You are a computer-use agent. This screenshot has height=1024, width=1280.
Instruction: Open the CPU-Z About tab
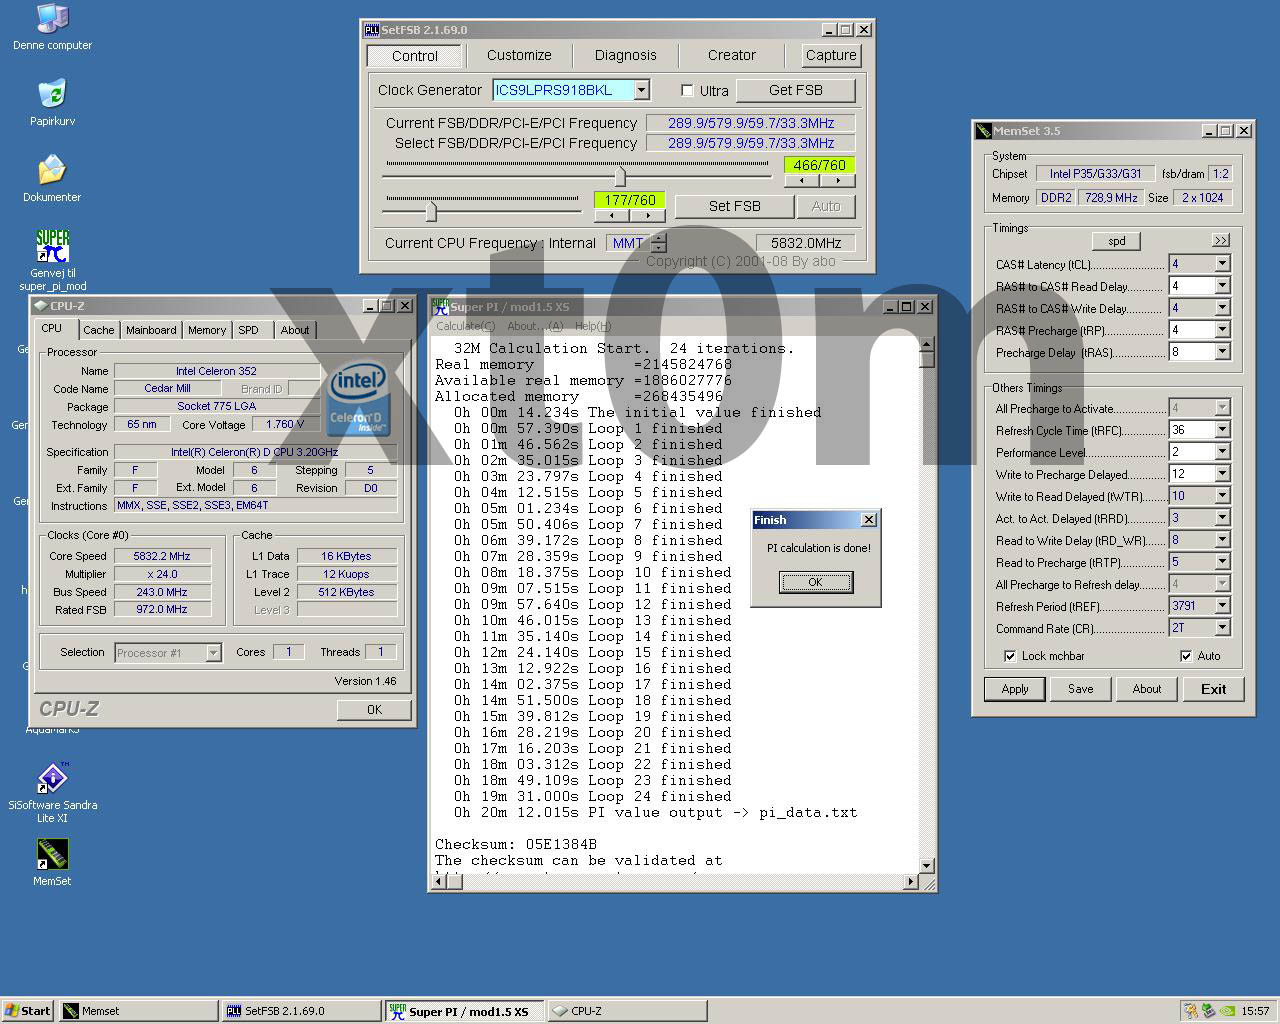click(x=295, y=330)
